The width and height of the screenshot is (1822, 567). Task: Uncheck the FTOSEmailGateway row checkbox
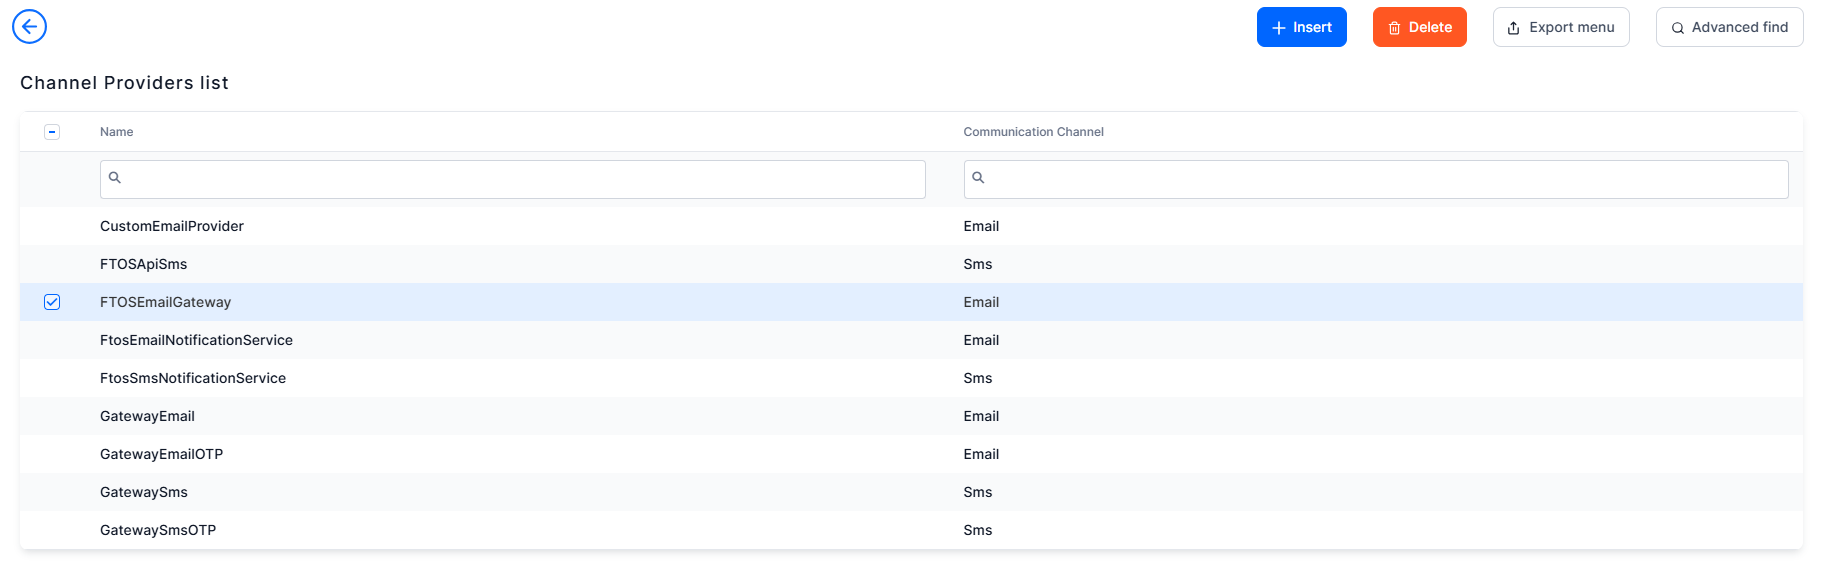[52, 302]
